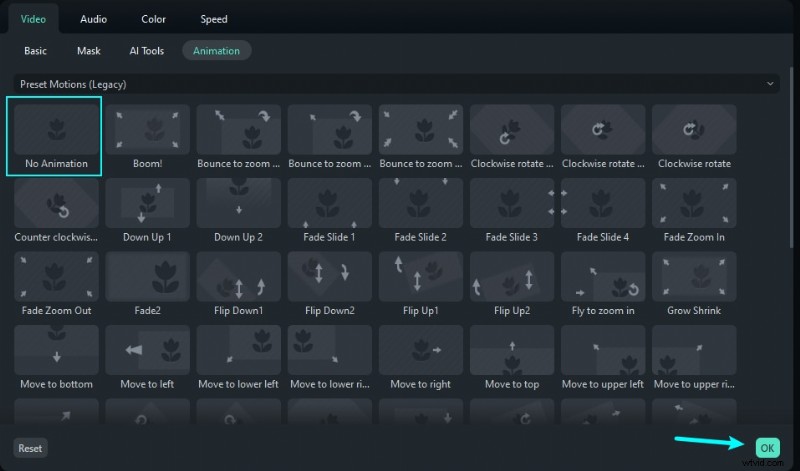Select the Move to top preset
Image resolution: width=800 pixels, height=471 pixels.
512,357
